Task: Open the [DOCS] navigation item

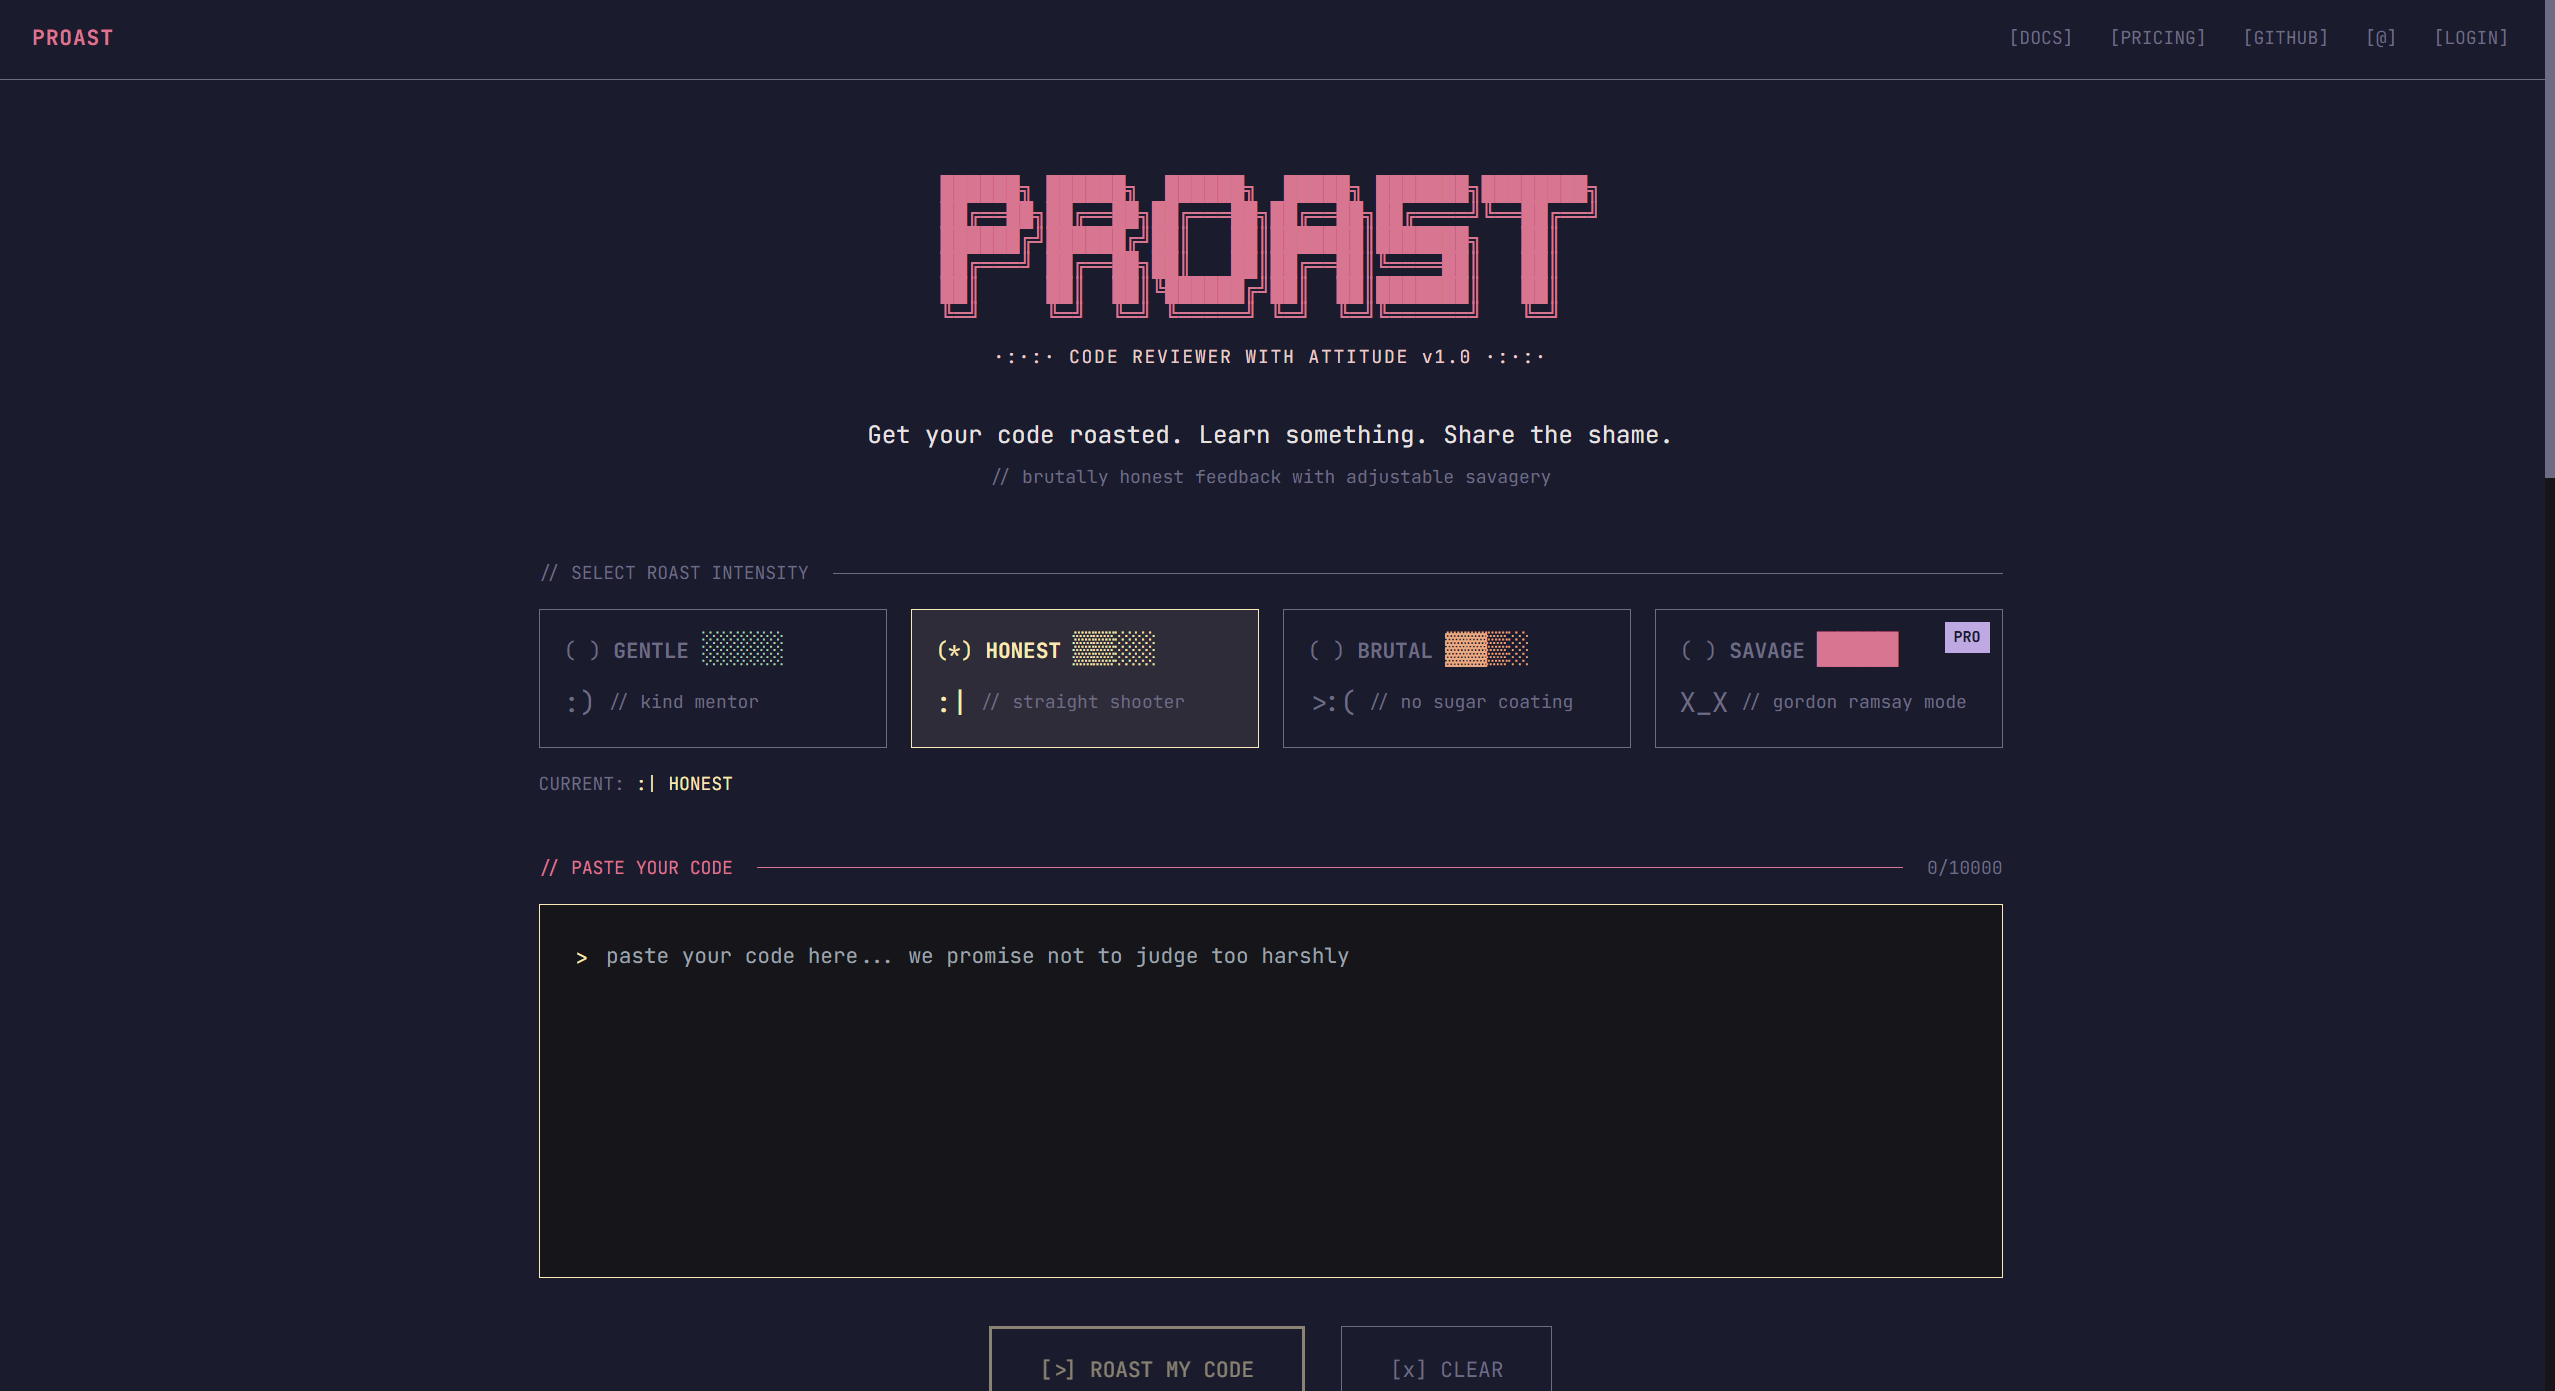Action: (x=2041, y=38)
